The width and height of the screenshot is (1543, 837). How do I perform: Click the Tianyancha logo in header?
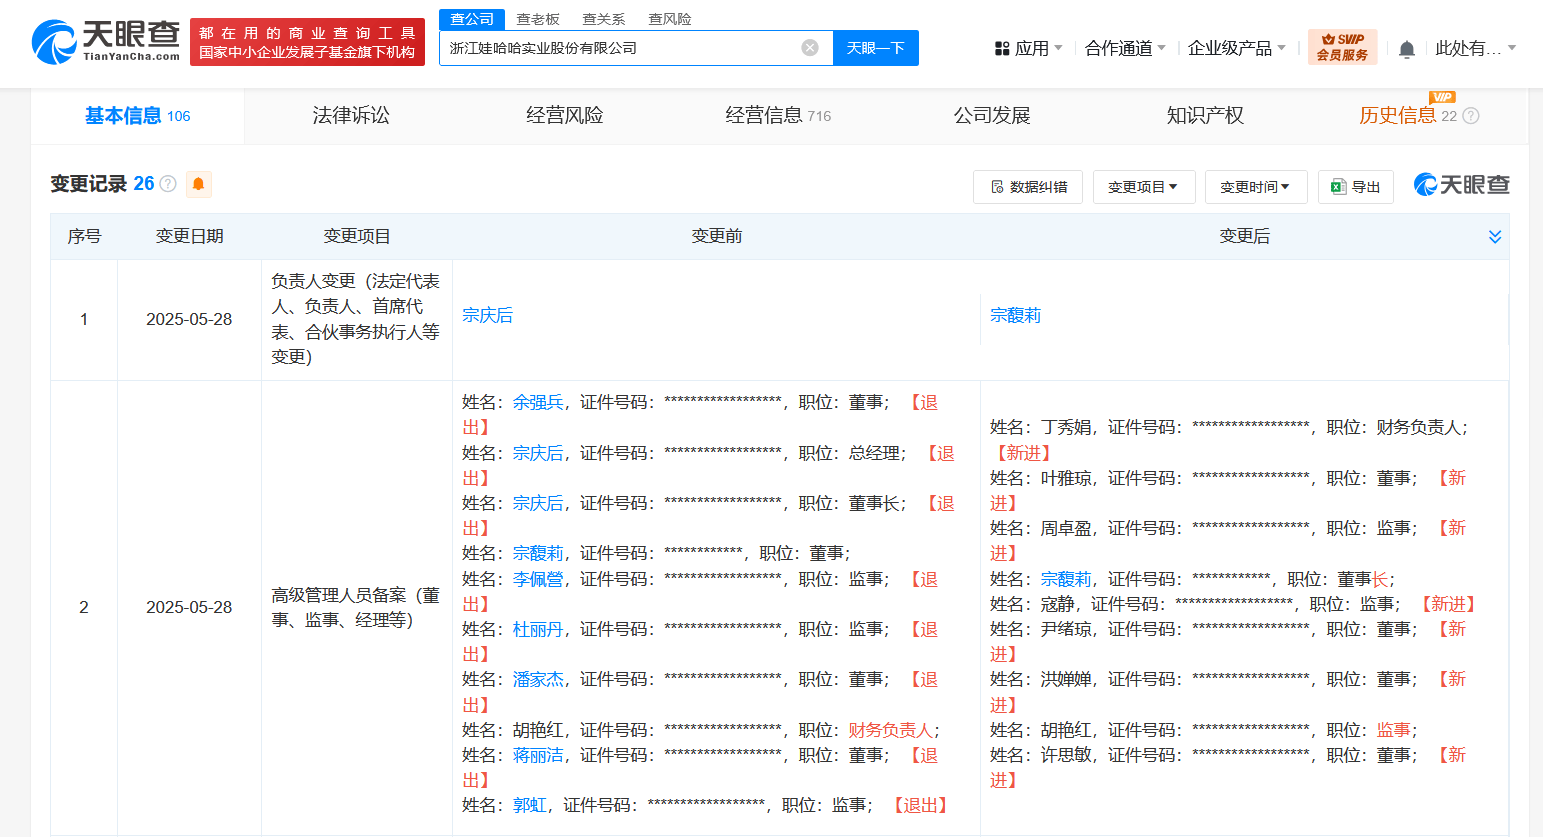coord(106,42)
